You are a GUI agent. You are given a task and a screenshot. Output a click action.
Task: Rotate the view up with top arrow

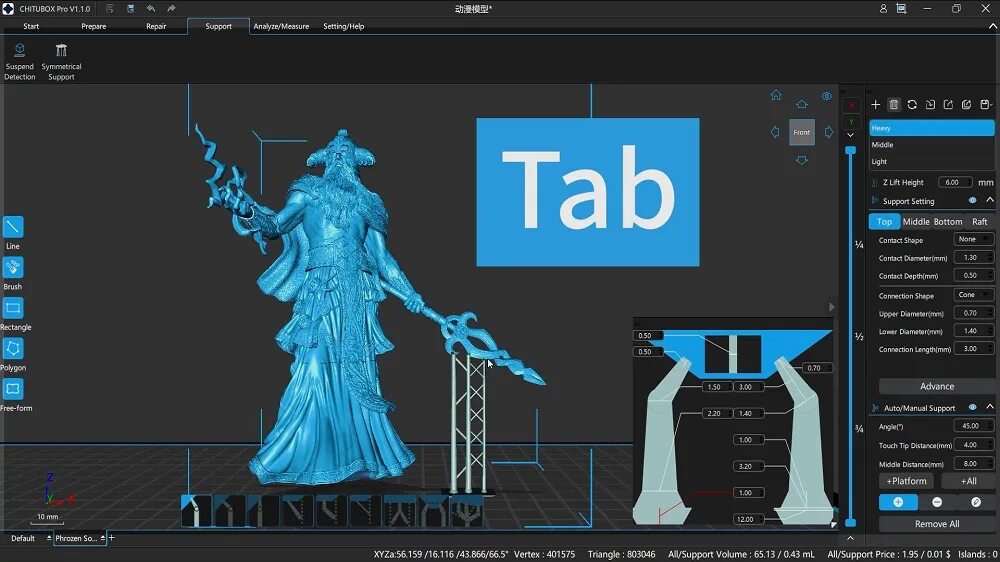pos(802,104)
